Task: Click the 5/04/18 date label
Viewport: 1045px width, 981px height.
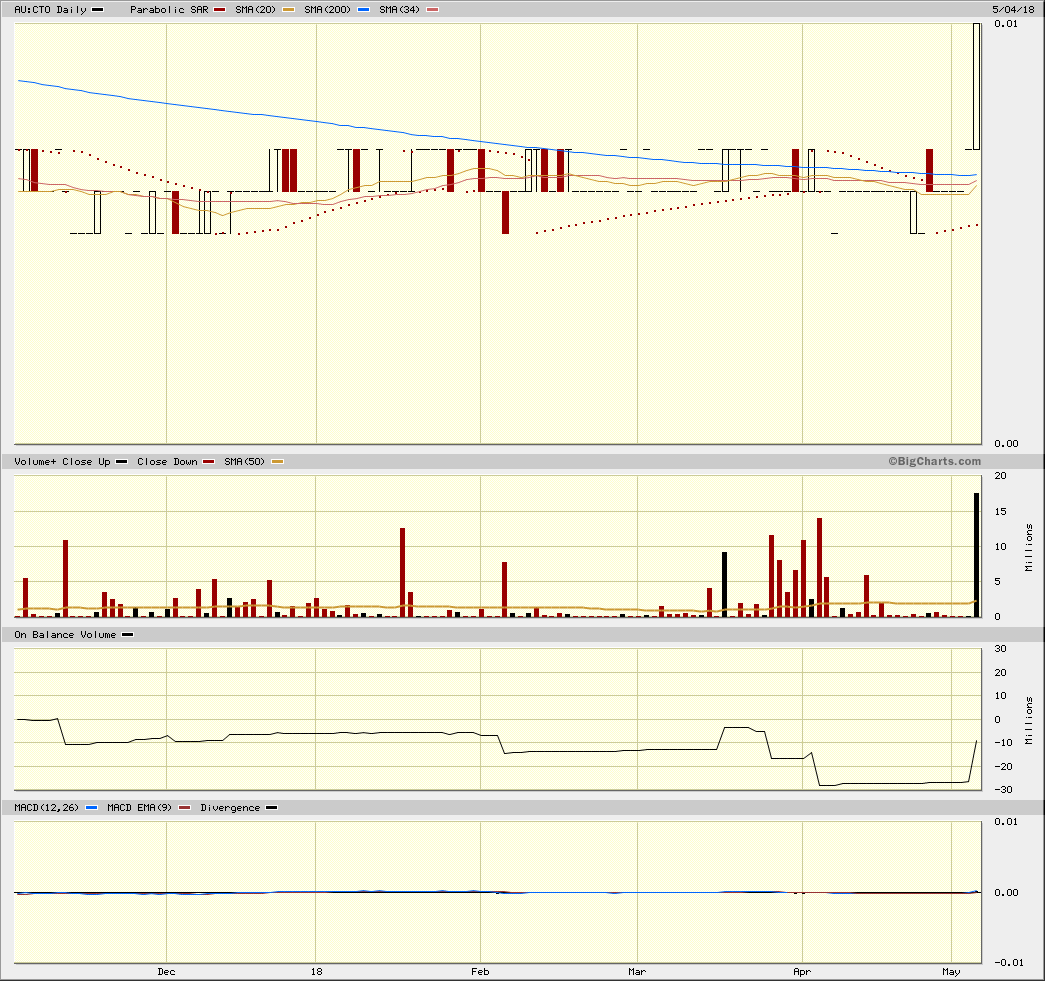Action: pos(1013,9)
